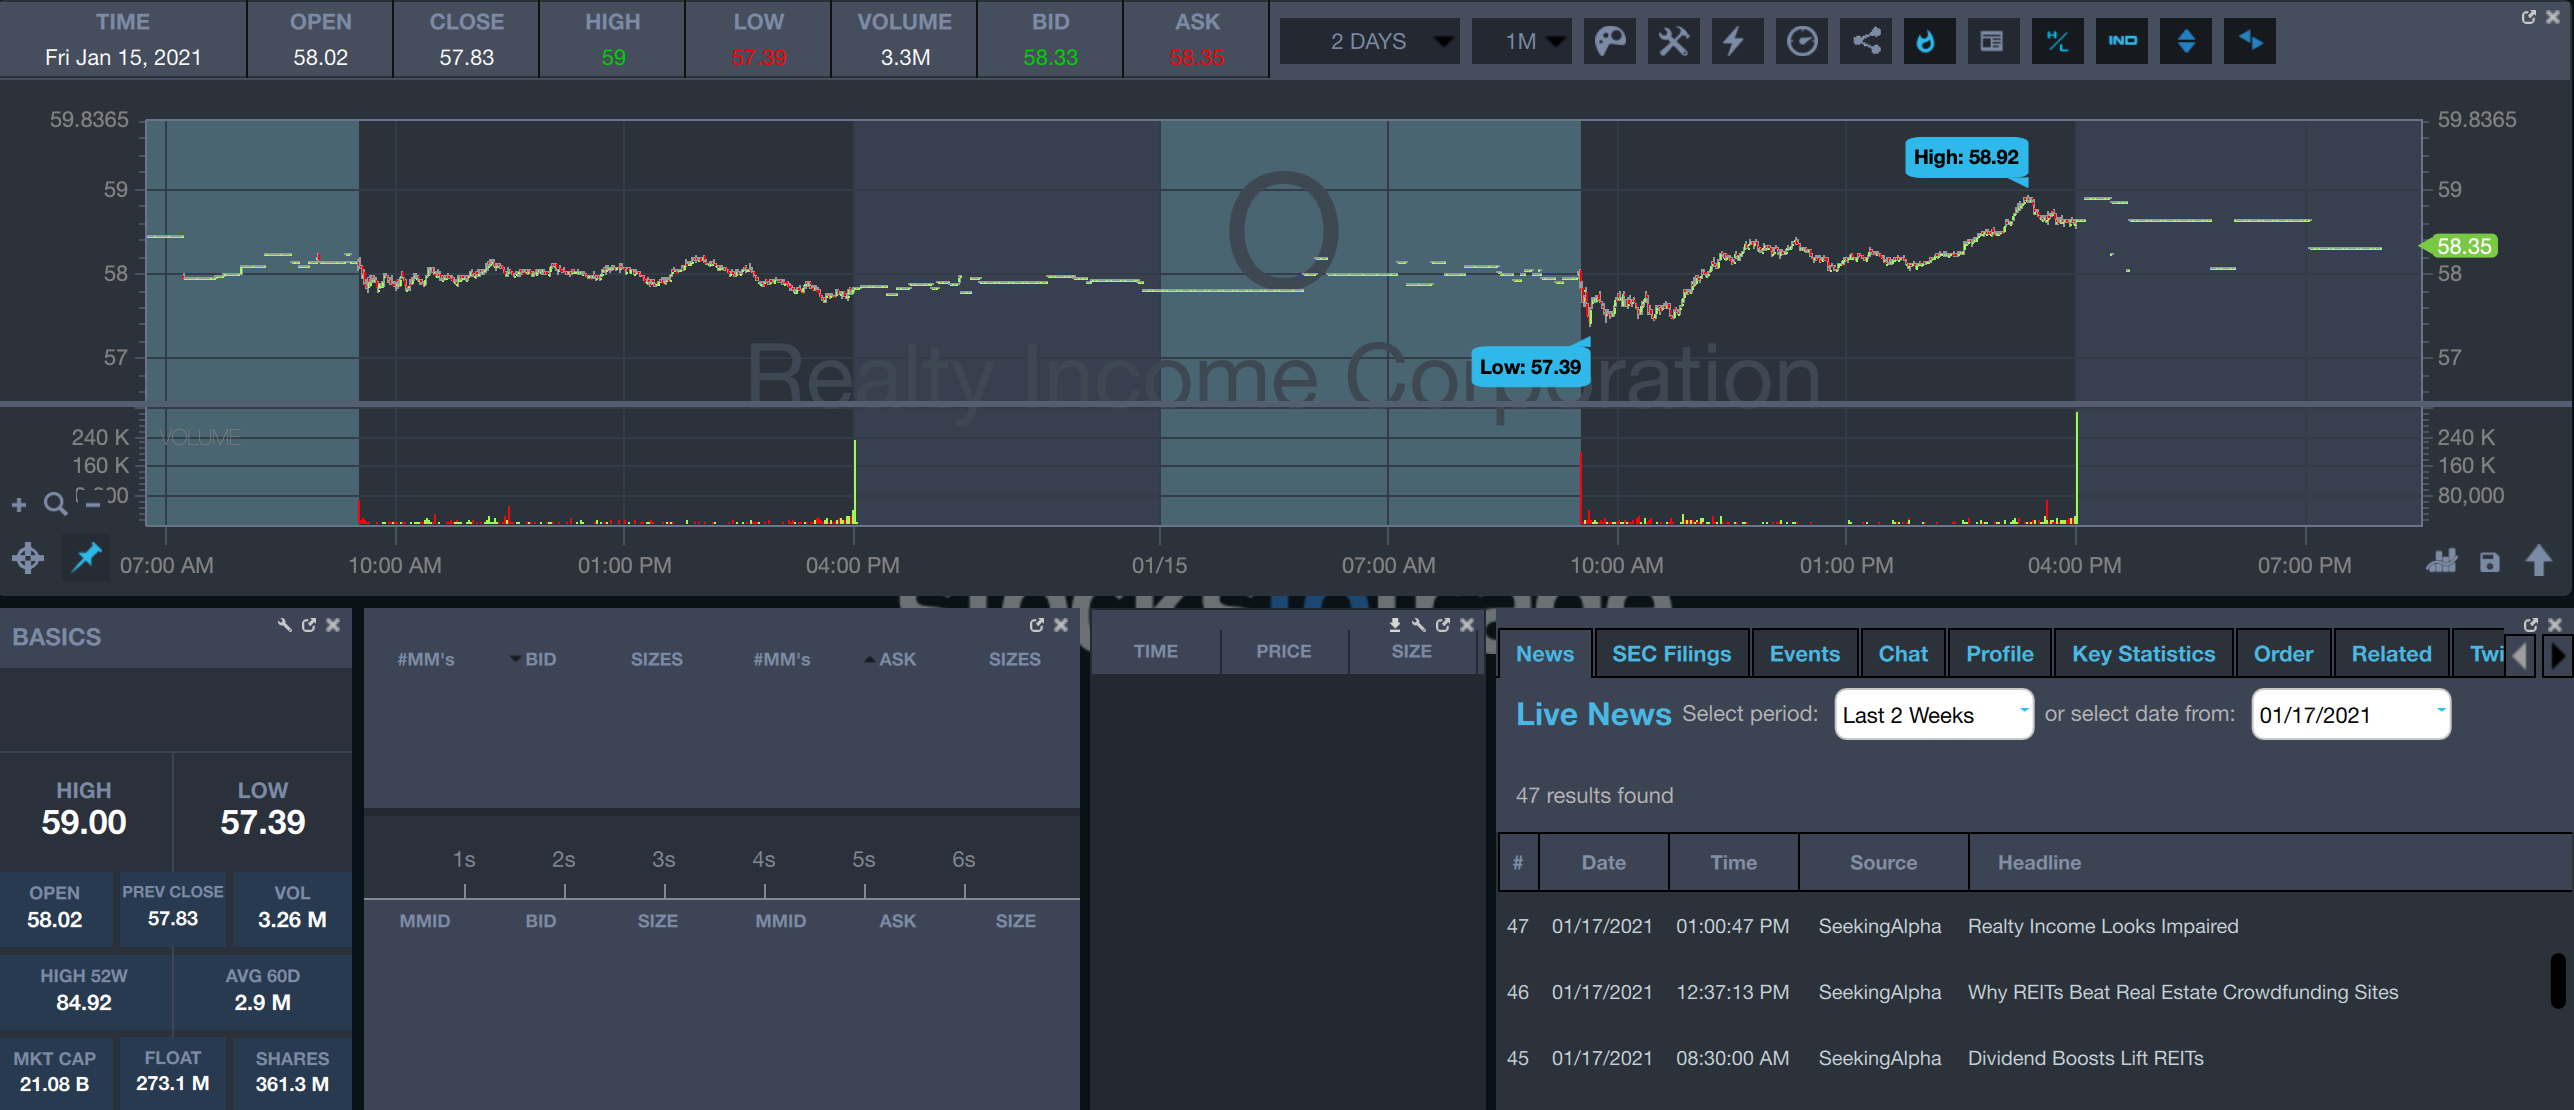Open the chart tools wrench-and-hammer icon

pyautogui.click(x=1673, y=41)
